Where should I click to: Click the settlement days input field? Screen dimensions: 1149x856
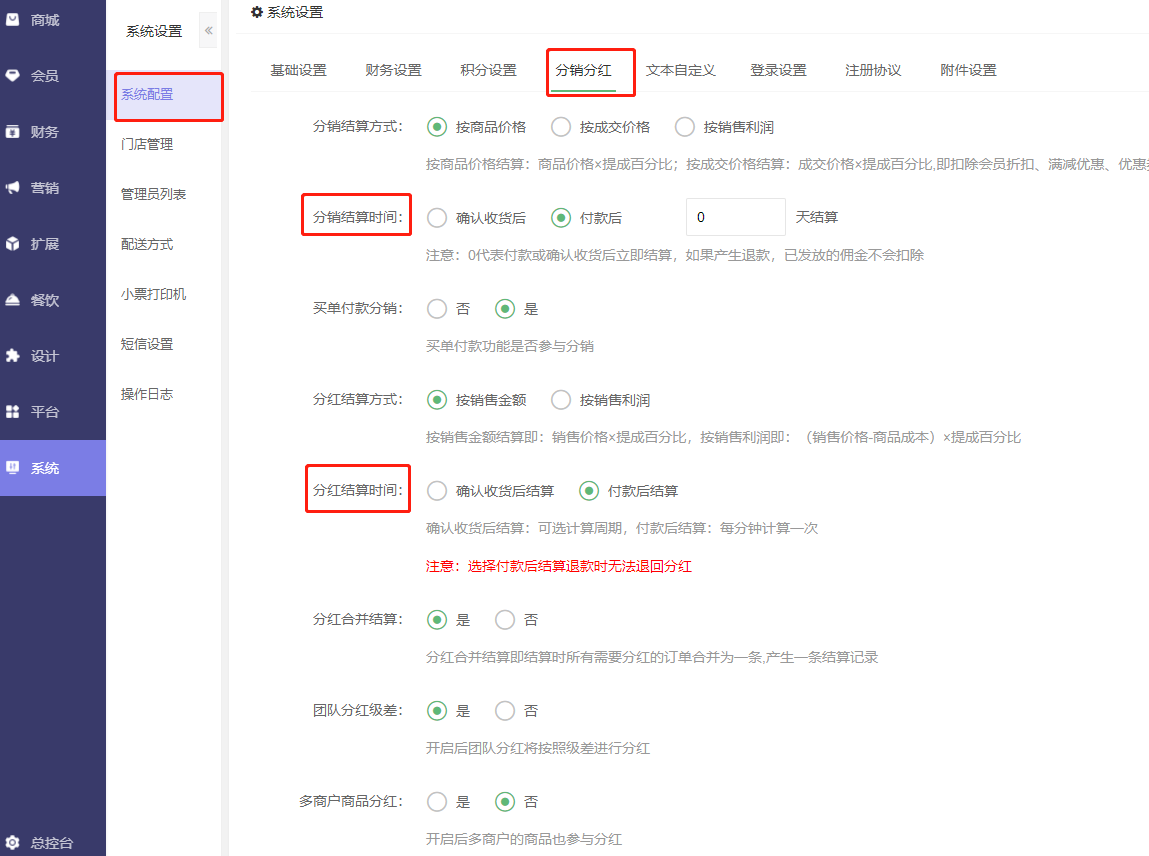(x=735, y=217)
